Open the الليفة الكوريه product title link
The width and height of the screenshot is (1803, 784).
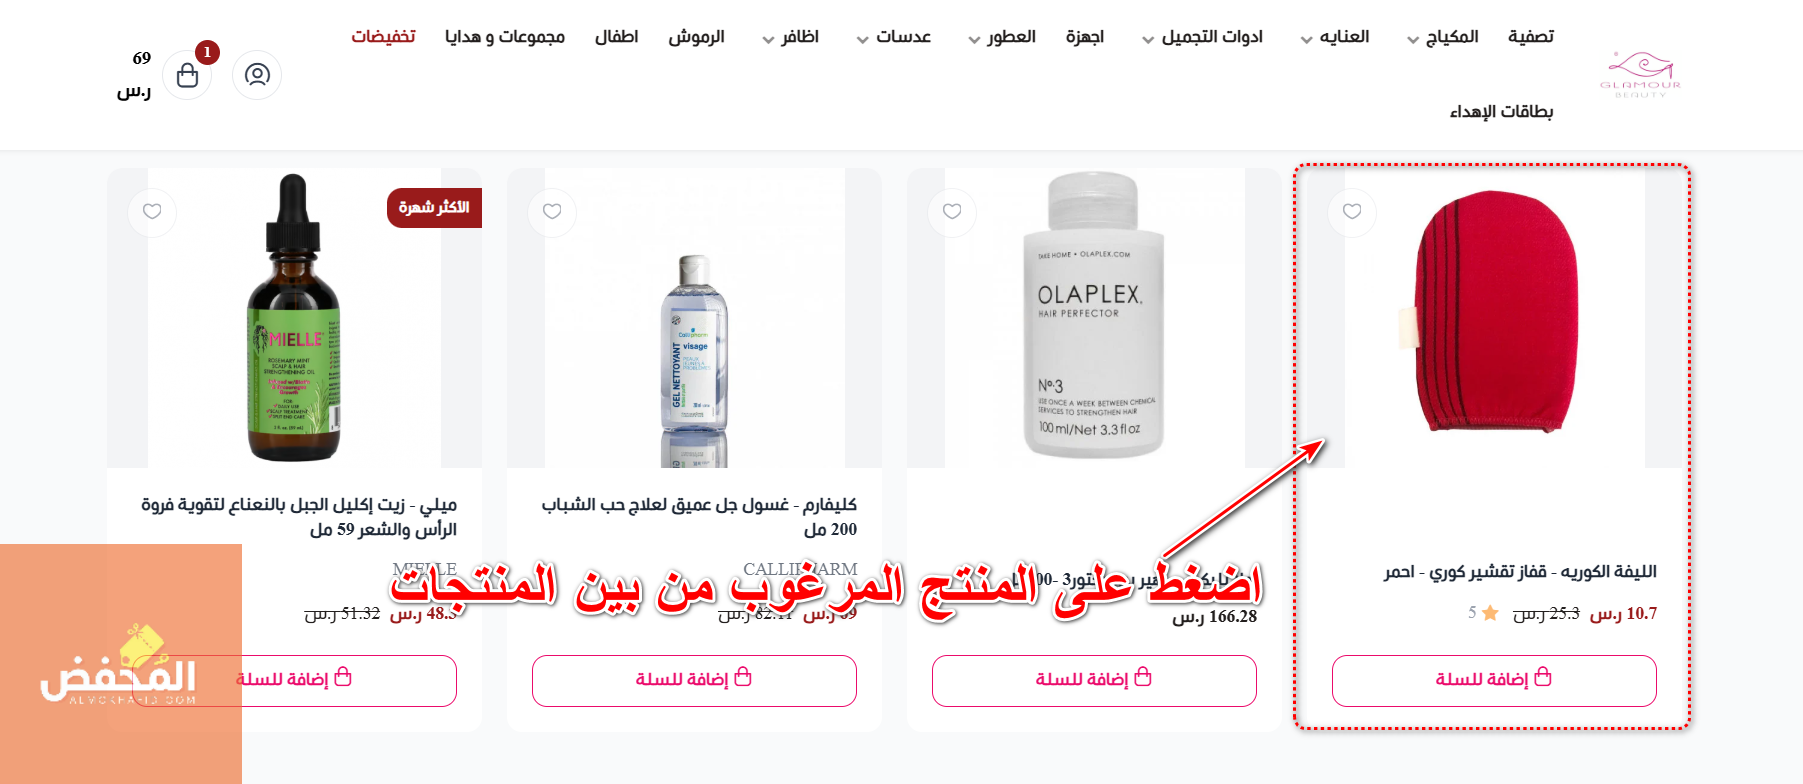(1520, 572)
